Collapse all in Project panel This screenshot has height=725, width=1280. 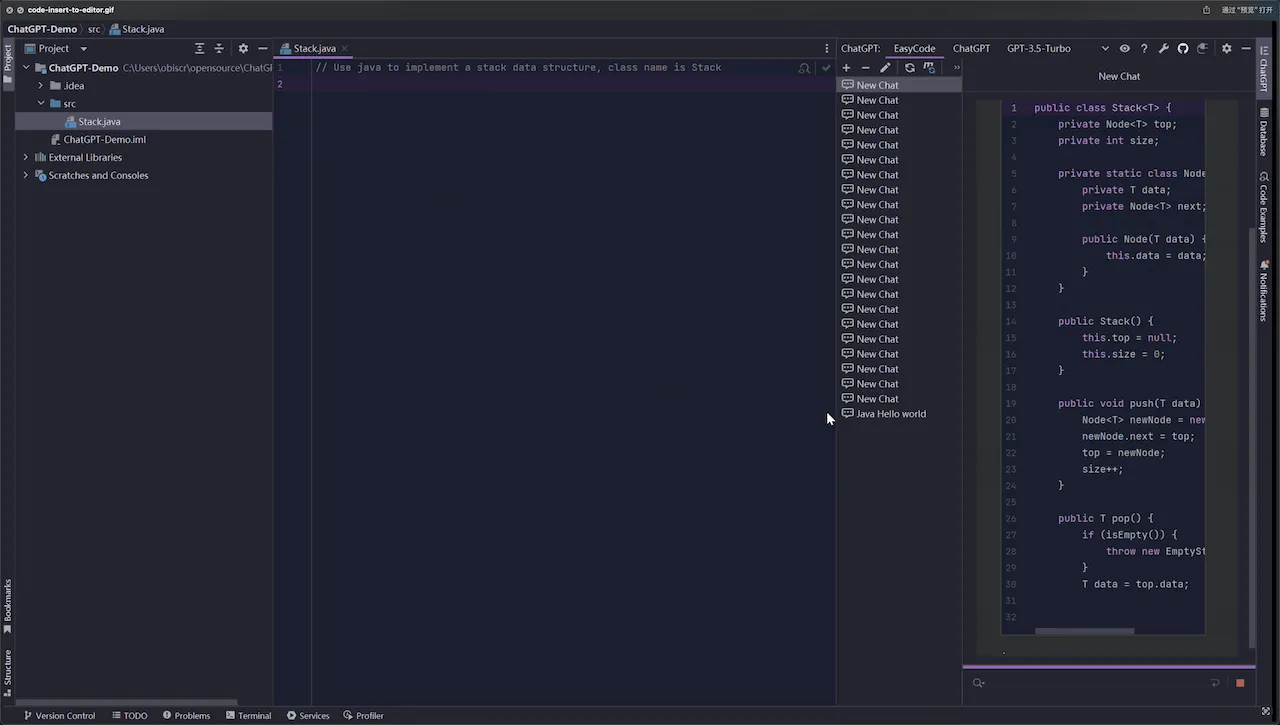[x=219, y=48]
